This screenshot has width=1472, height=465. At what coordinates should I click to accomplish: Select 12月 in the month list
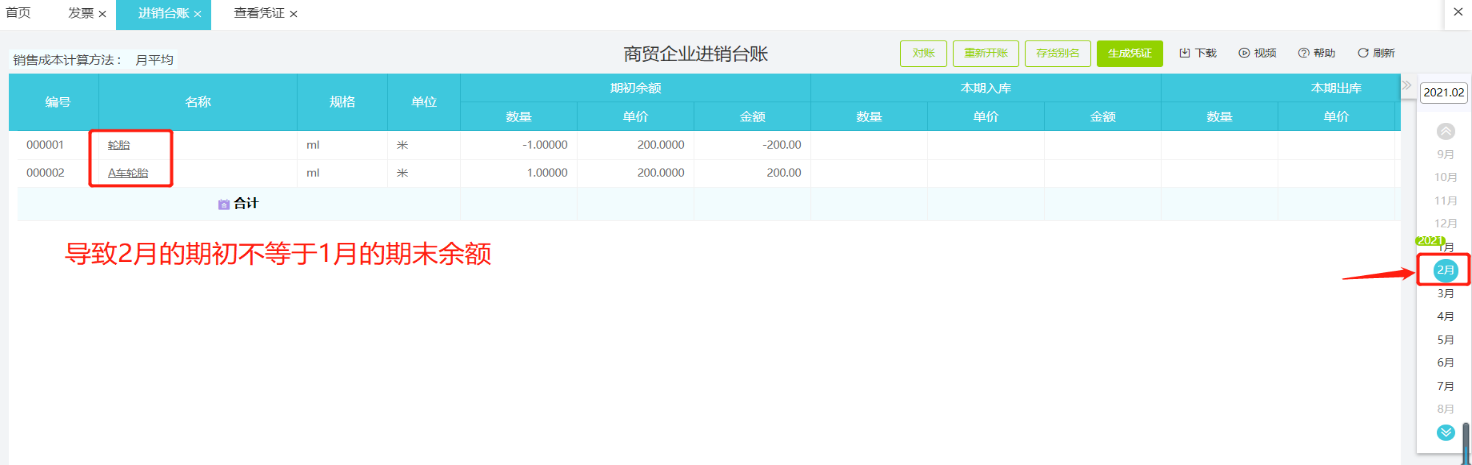pos(1445,223)
